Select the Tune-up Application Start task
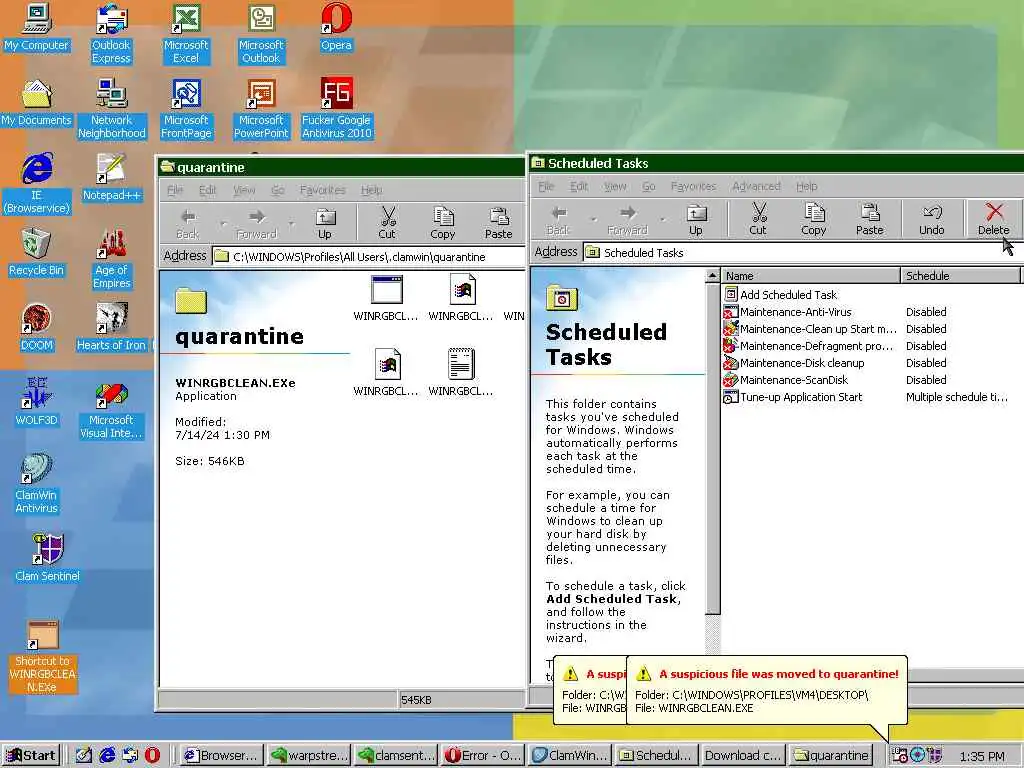The image size is (1024, 768). pyautogui.click(x=793, y=397)
